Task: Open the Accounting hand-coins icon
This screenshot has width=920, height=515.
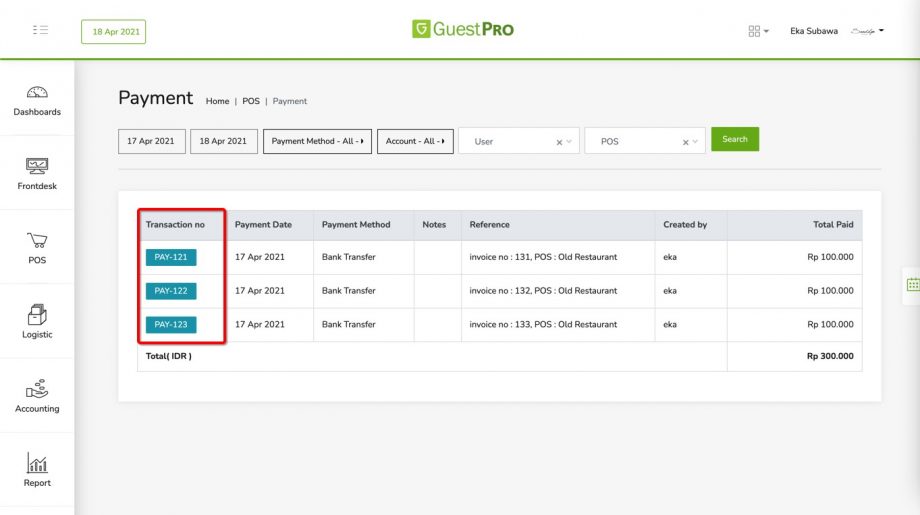Action: (x=37, y=388)
